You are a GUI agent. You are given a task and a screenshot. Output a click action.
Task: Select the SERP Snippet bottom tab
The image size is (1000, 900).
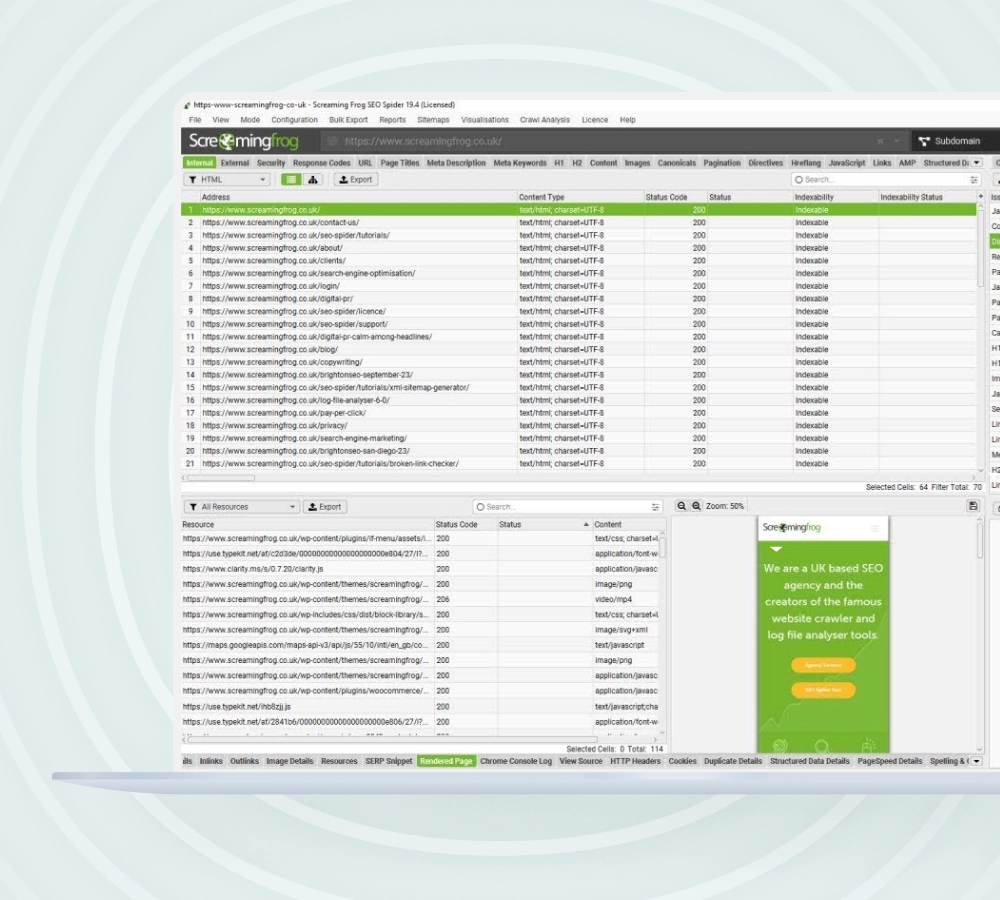coord(388,762)
